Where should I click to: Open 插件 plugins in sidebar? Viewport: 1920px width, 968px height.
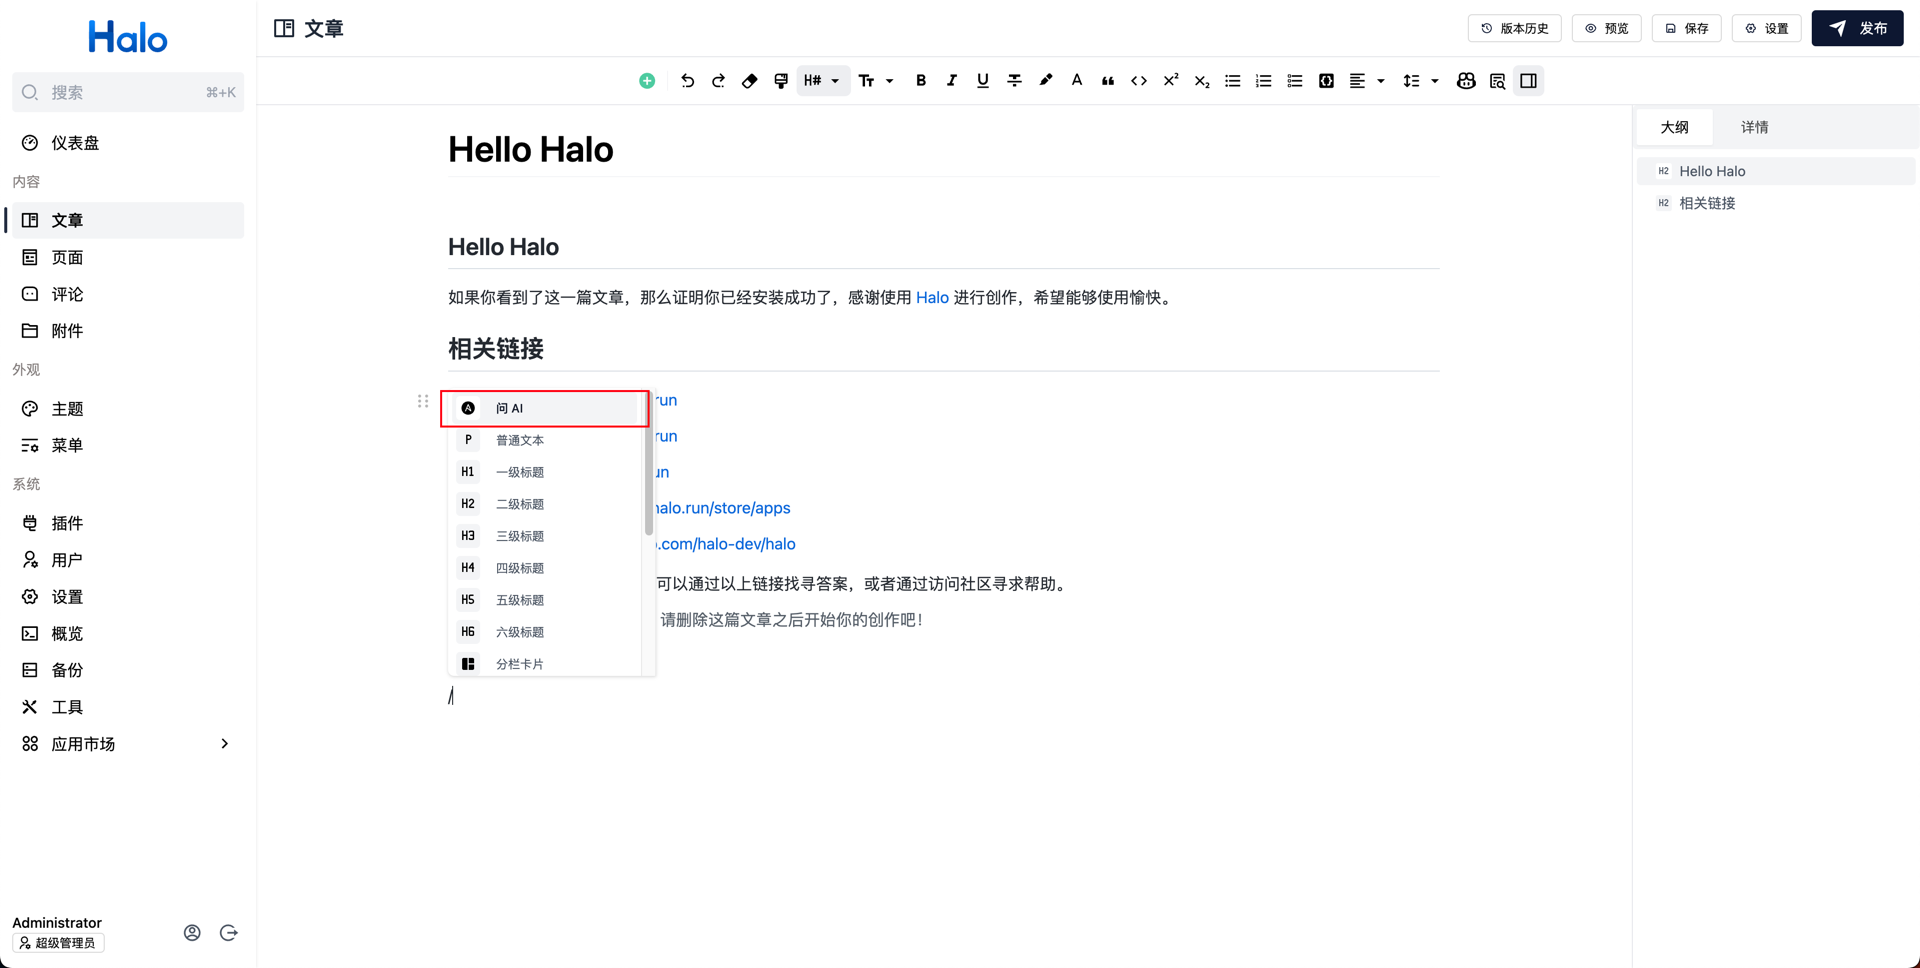128,523
